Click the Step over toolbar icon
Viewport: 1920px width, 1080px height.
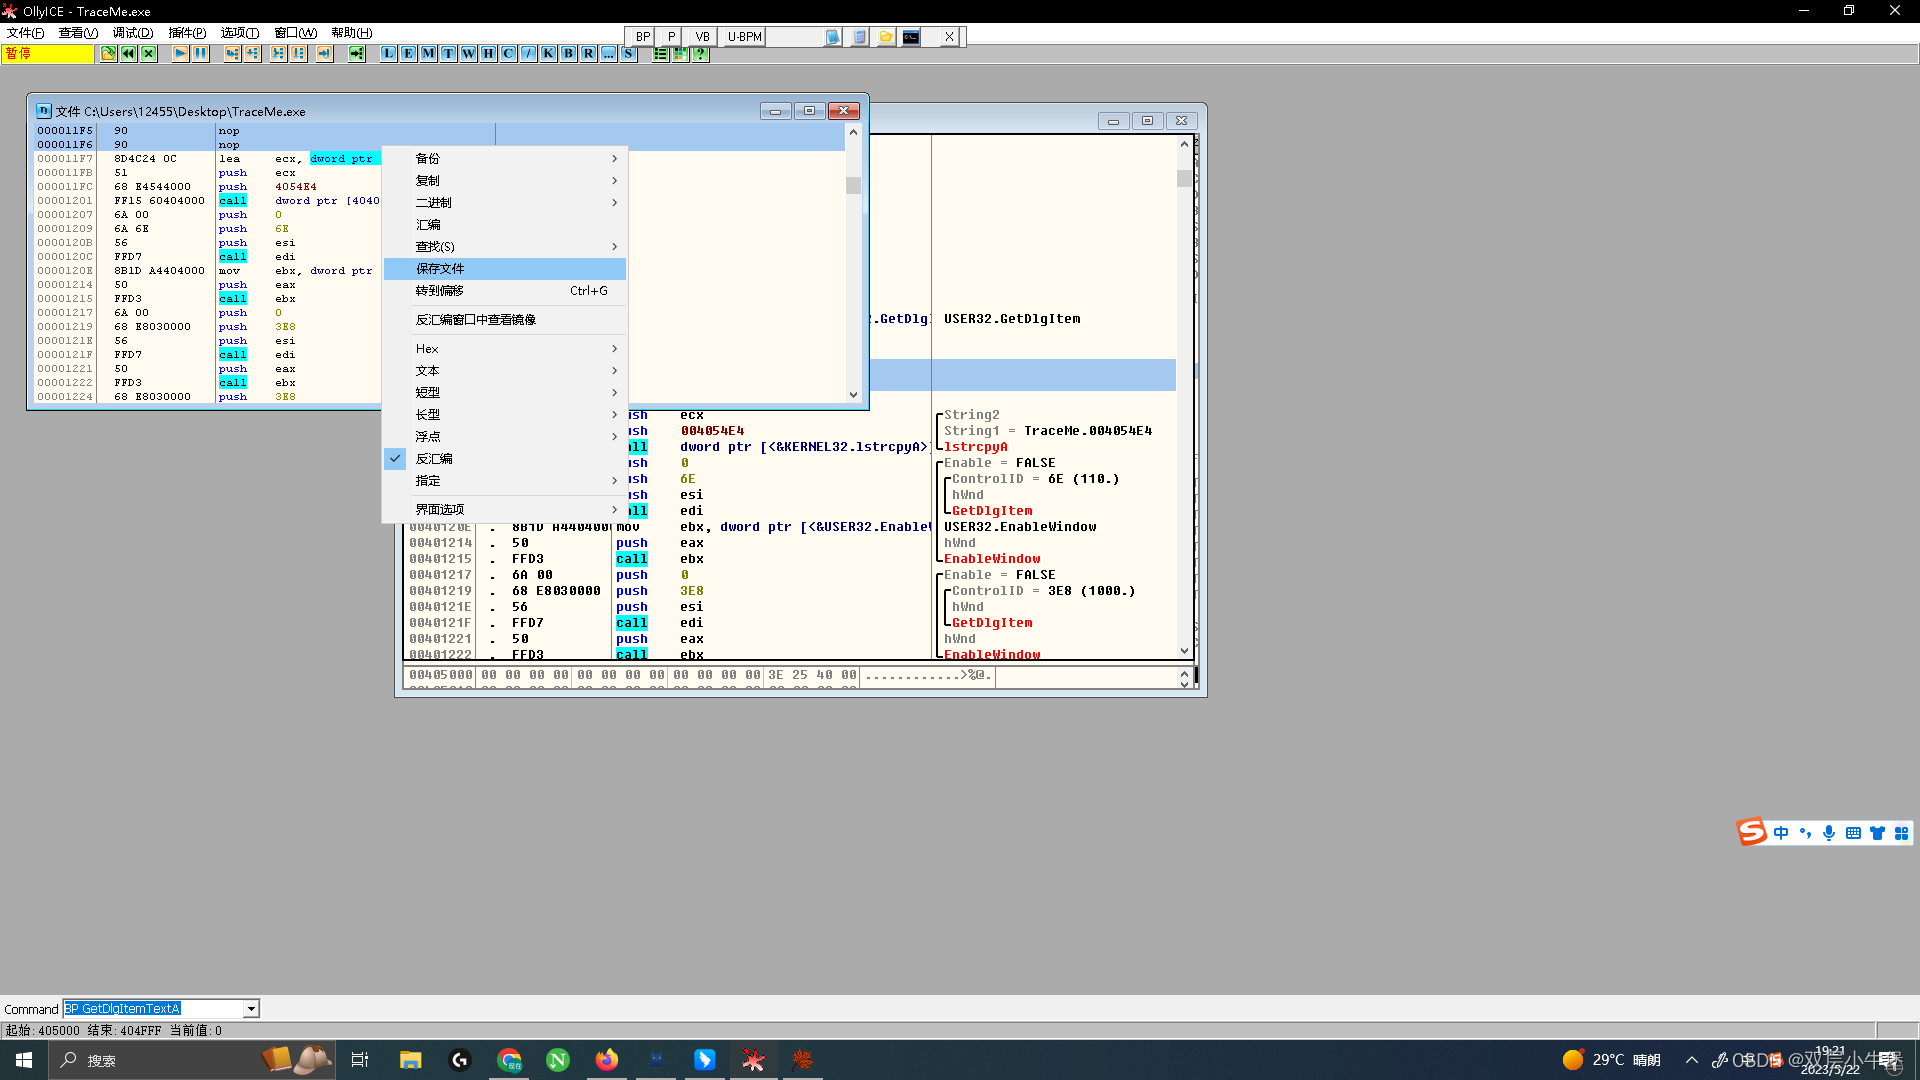tap(252, 54)
